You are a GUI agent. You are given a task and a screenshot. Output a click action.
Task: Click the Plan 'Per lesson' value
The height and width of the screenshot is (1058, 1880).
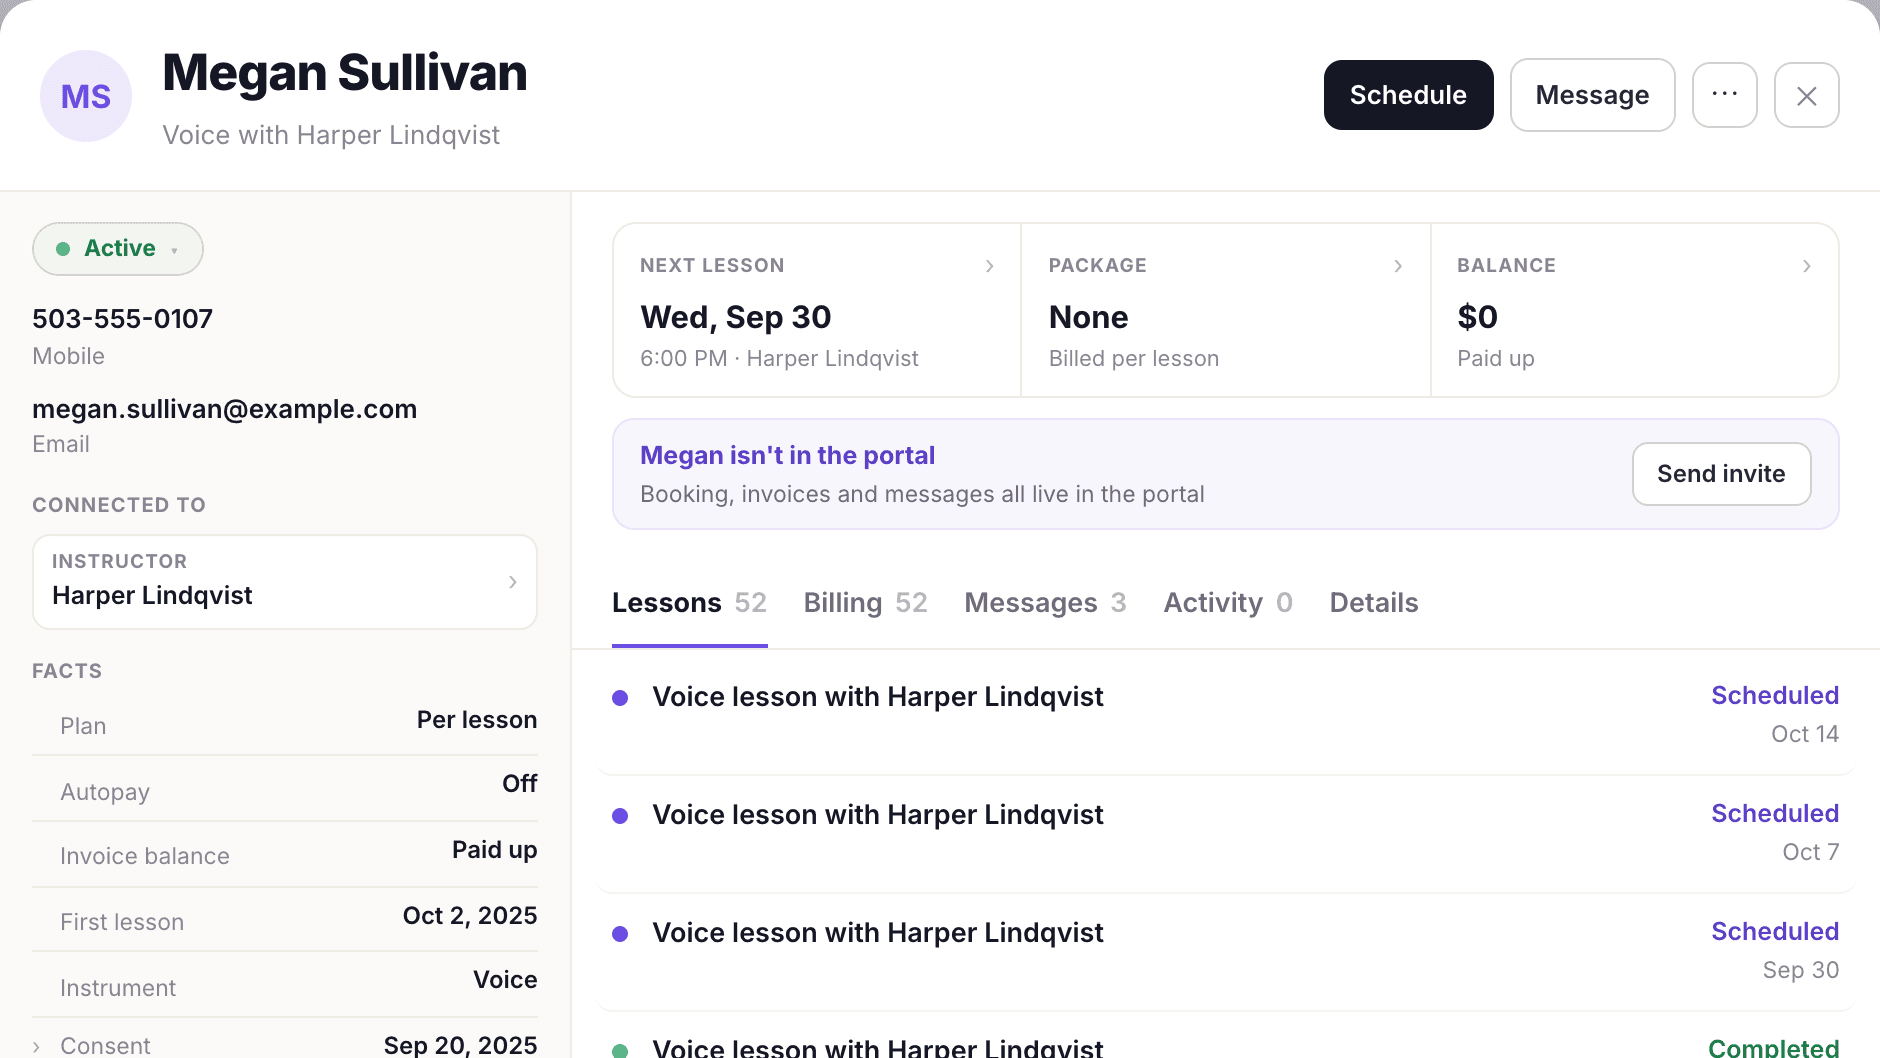tap(477, 720)
